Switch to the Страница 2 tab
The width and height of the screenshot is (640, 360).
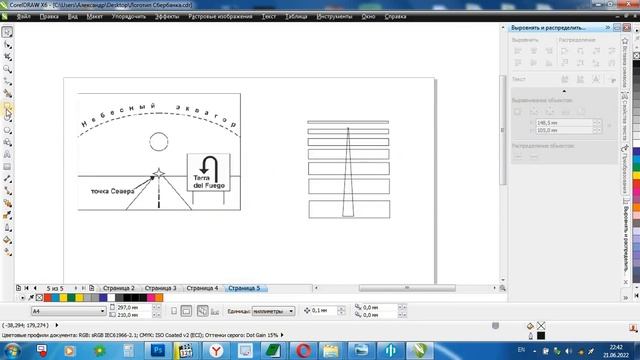(x=118, y=288)
